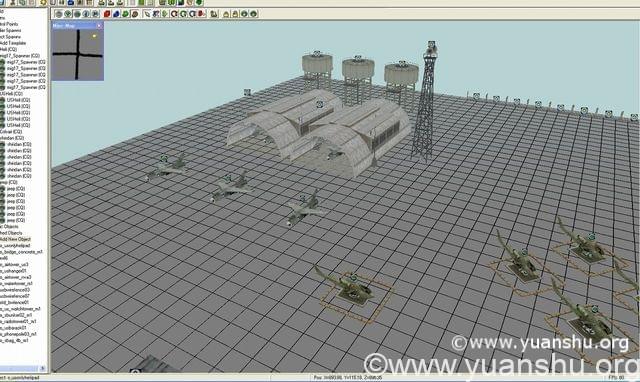
Task: Select the spawner marker atop the radio tower
Action: tap(432, 44)
